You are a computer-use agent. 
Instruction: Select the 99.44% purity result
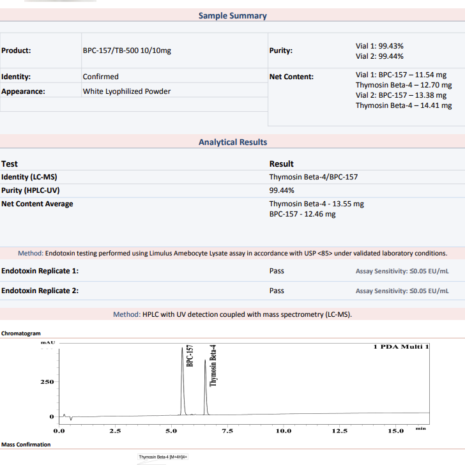coord(282,190)
